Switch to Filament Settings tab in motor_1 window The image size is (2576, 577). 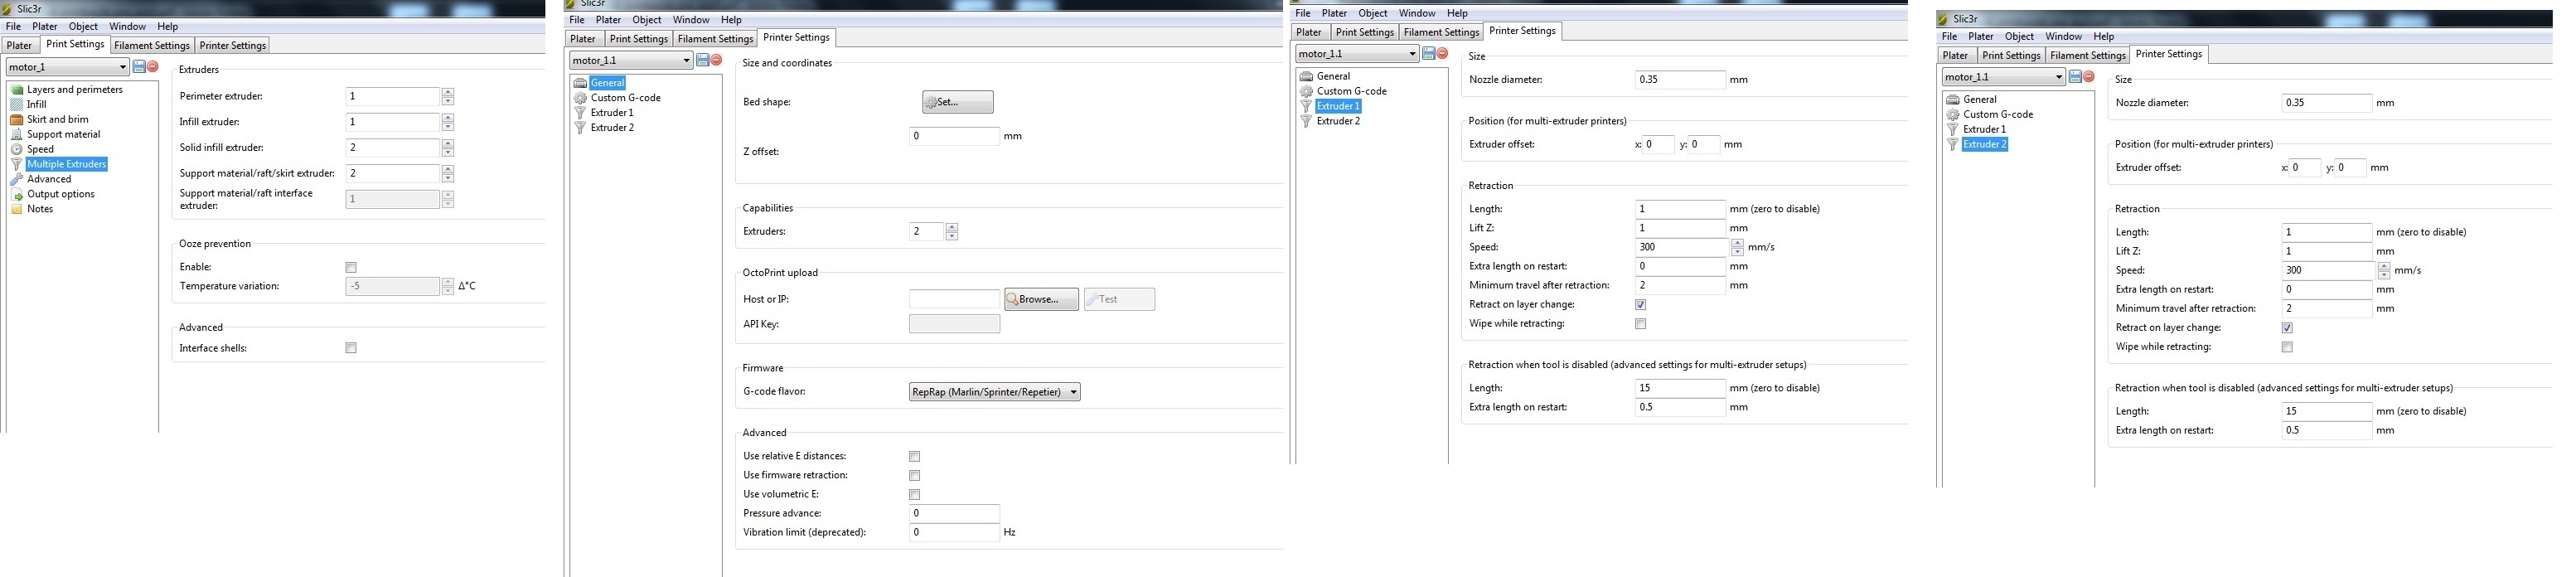pyautogui.click(x=152, y=45)
